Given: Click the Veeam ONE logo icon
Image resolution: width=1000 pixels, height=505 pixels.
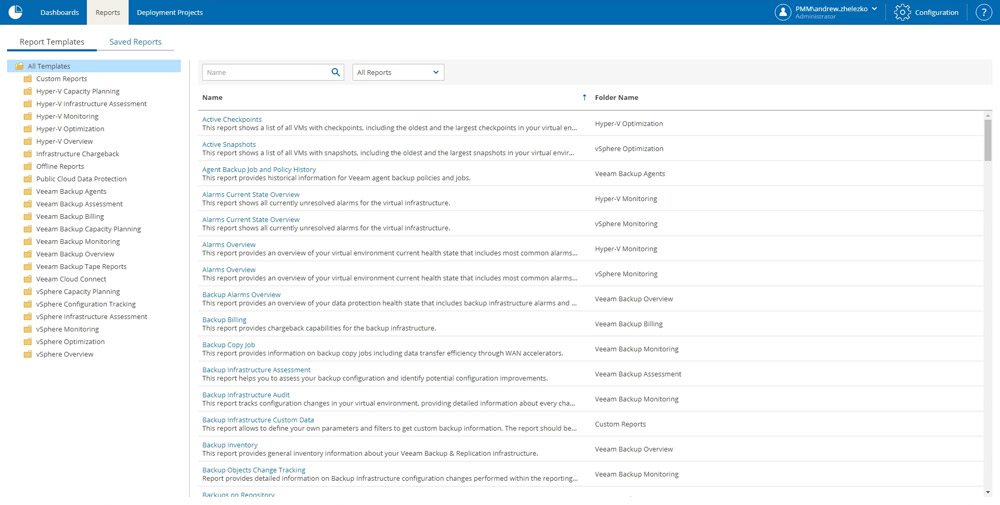Looking at the screenshot, I should (x=15, y=12).
